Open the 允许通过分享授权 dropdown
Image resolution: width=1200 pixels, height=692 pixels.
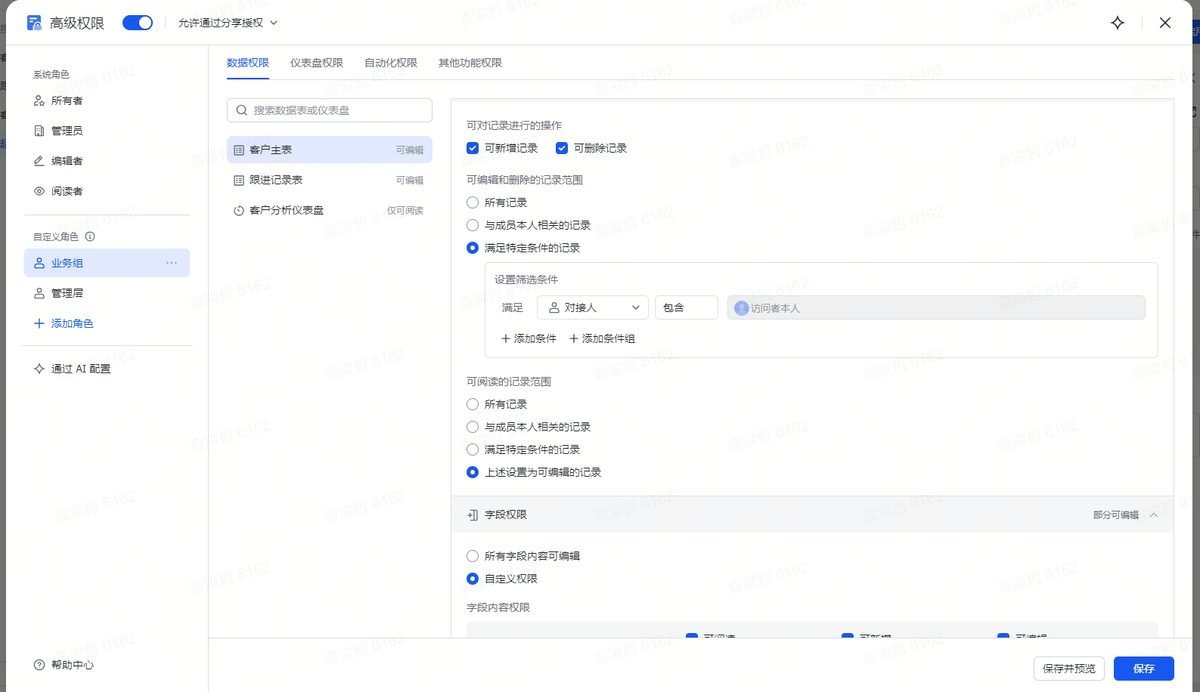coord(228,22)
